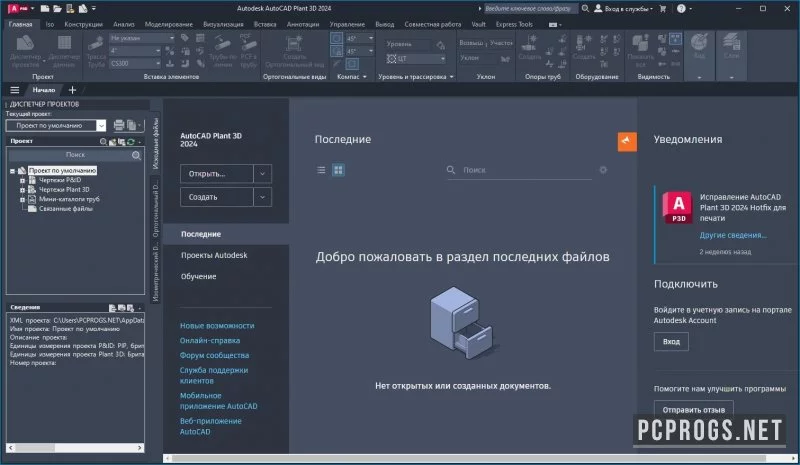Open the dropdown arrow next to Создать
This screenshot has height=465, width=800.
point(262,197)
